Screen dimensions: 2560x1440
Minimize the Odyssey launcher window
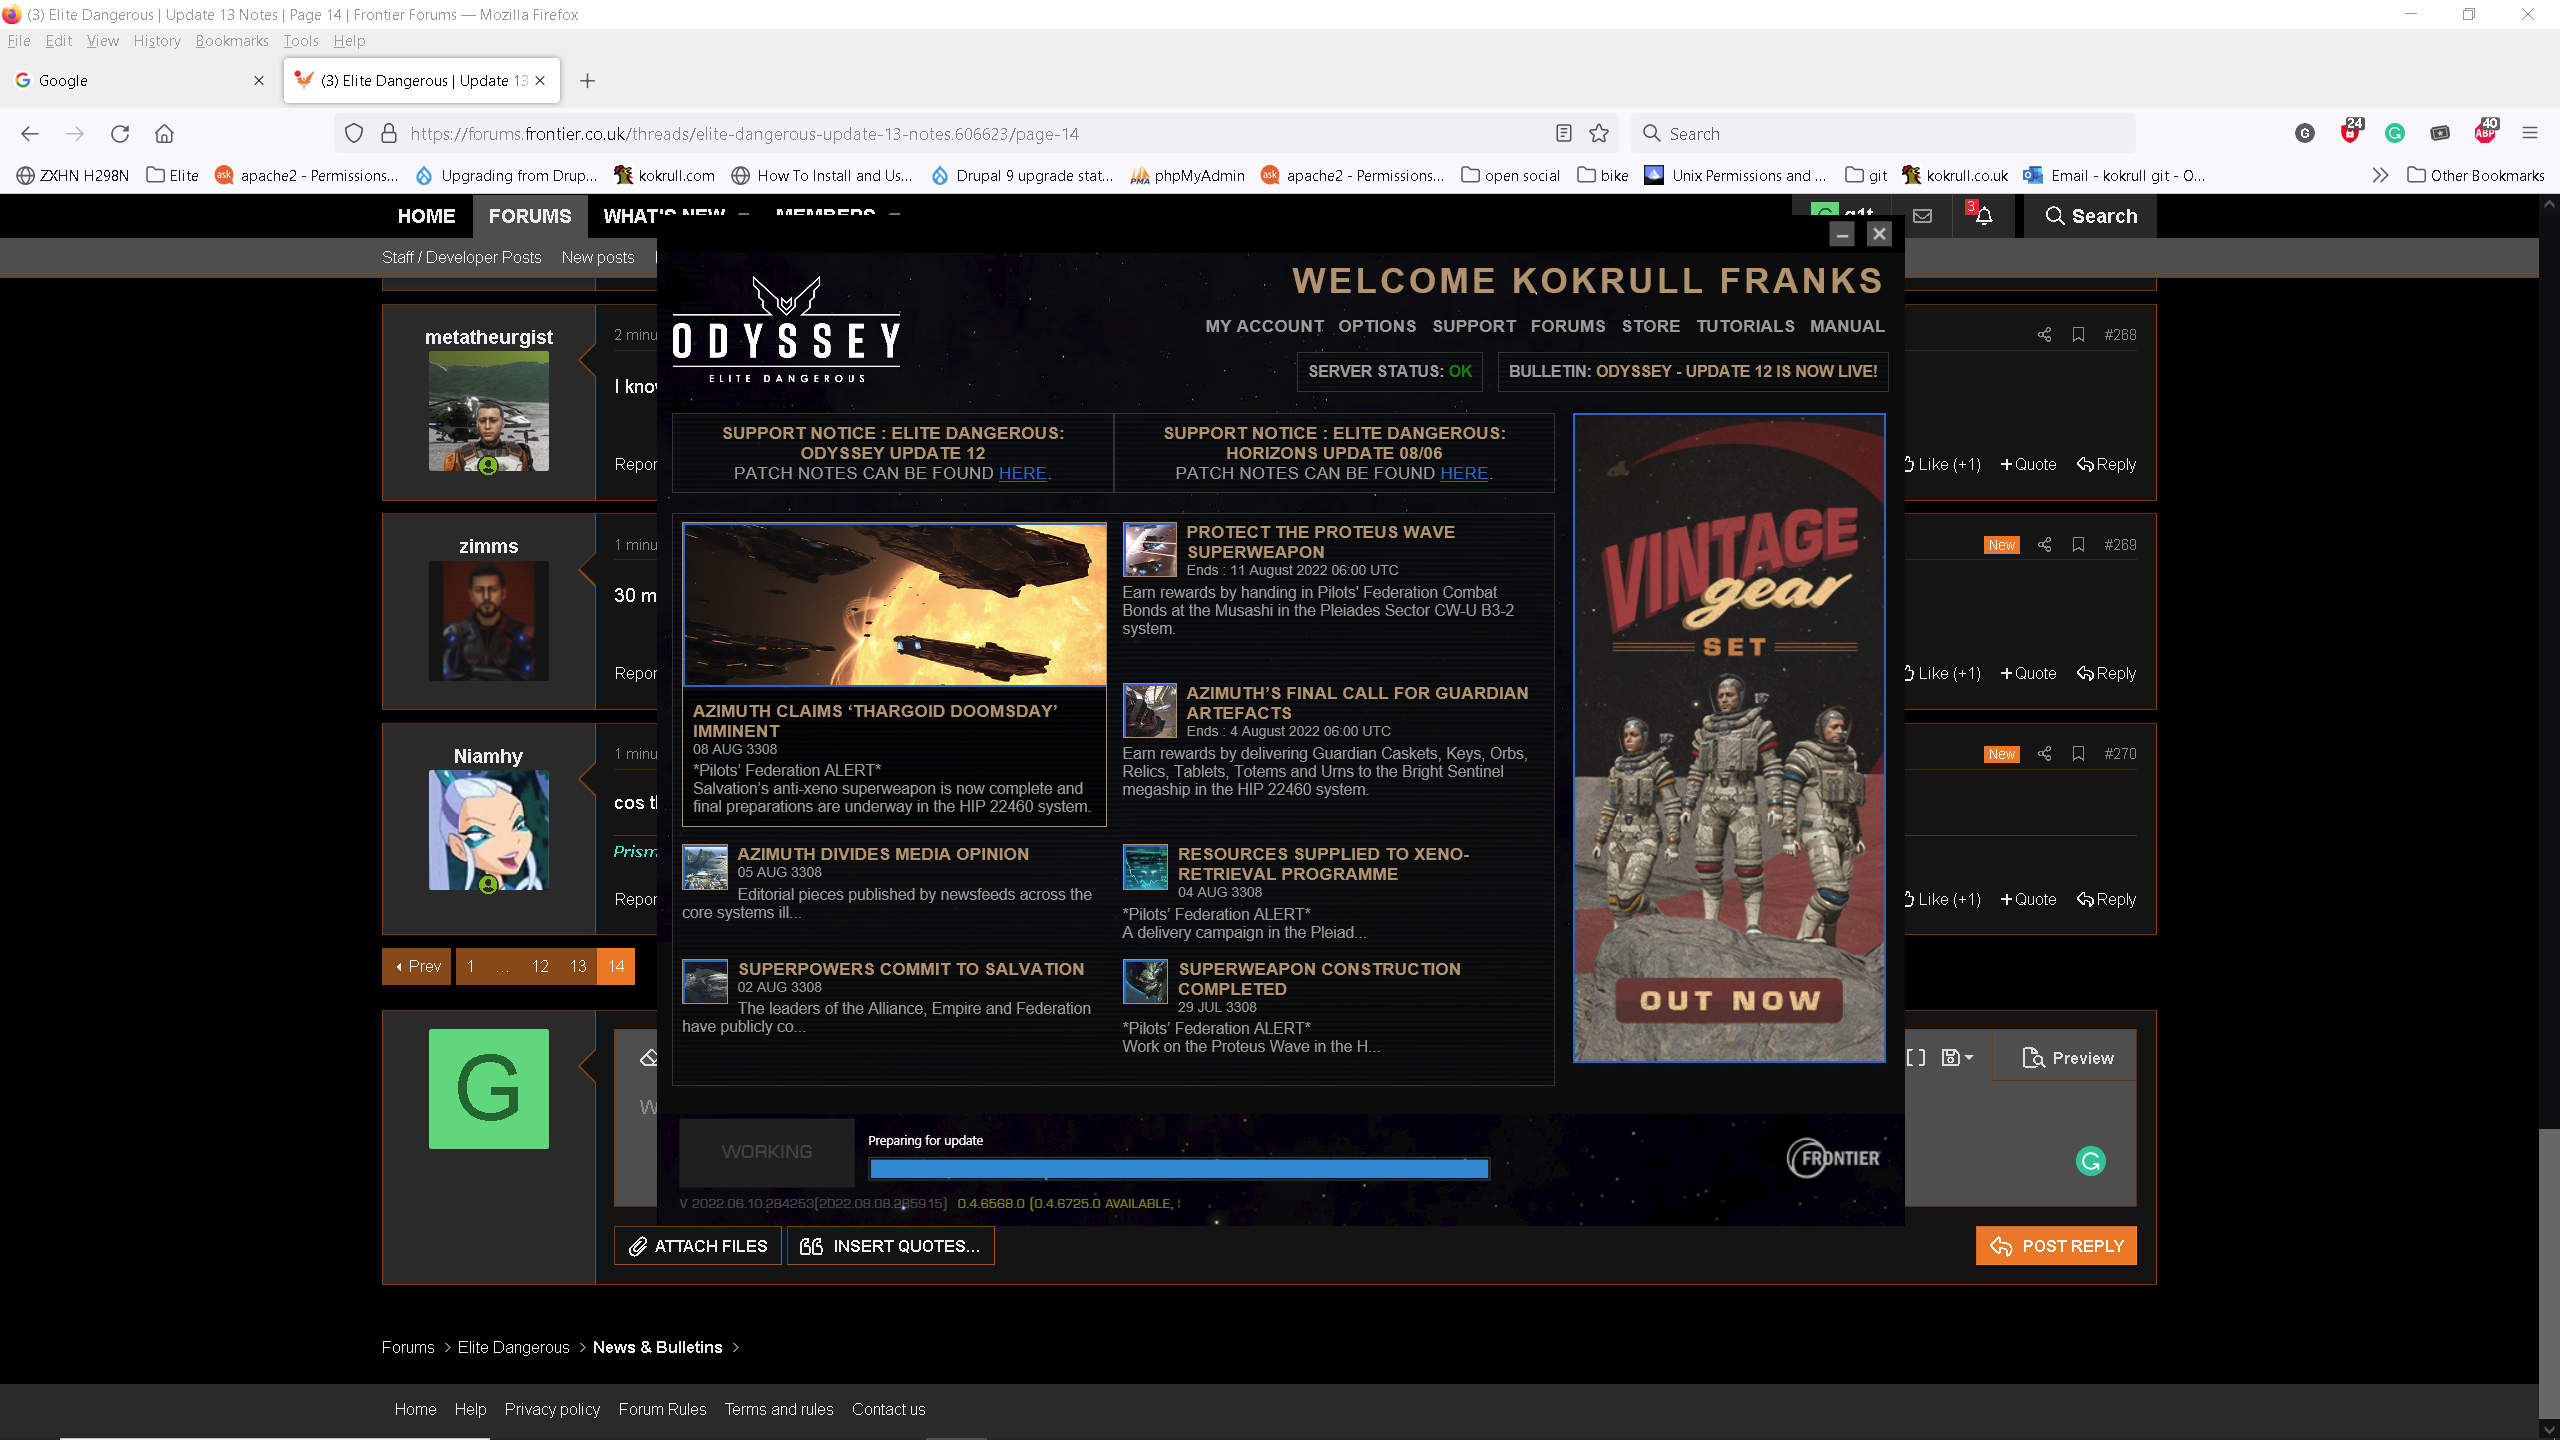[x=1842, y=234]
